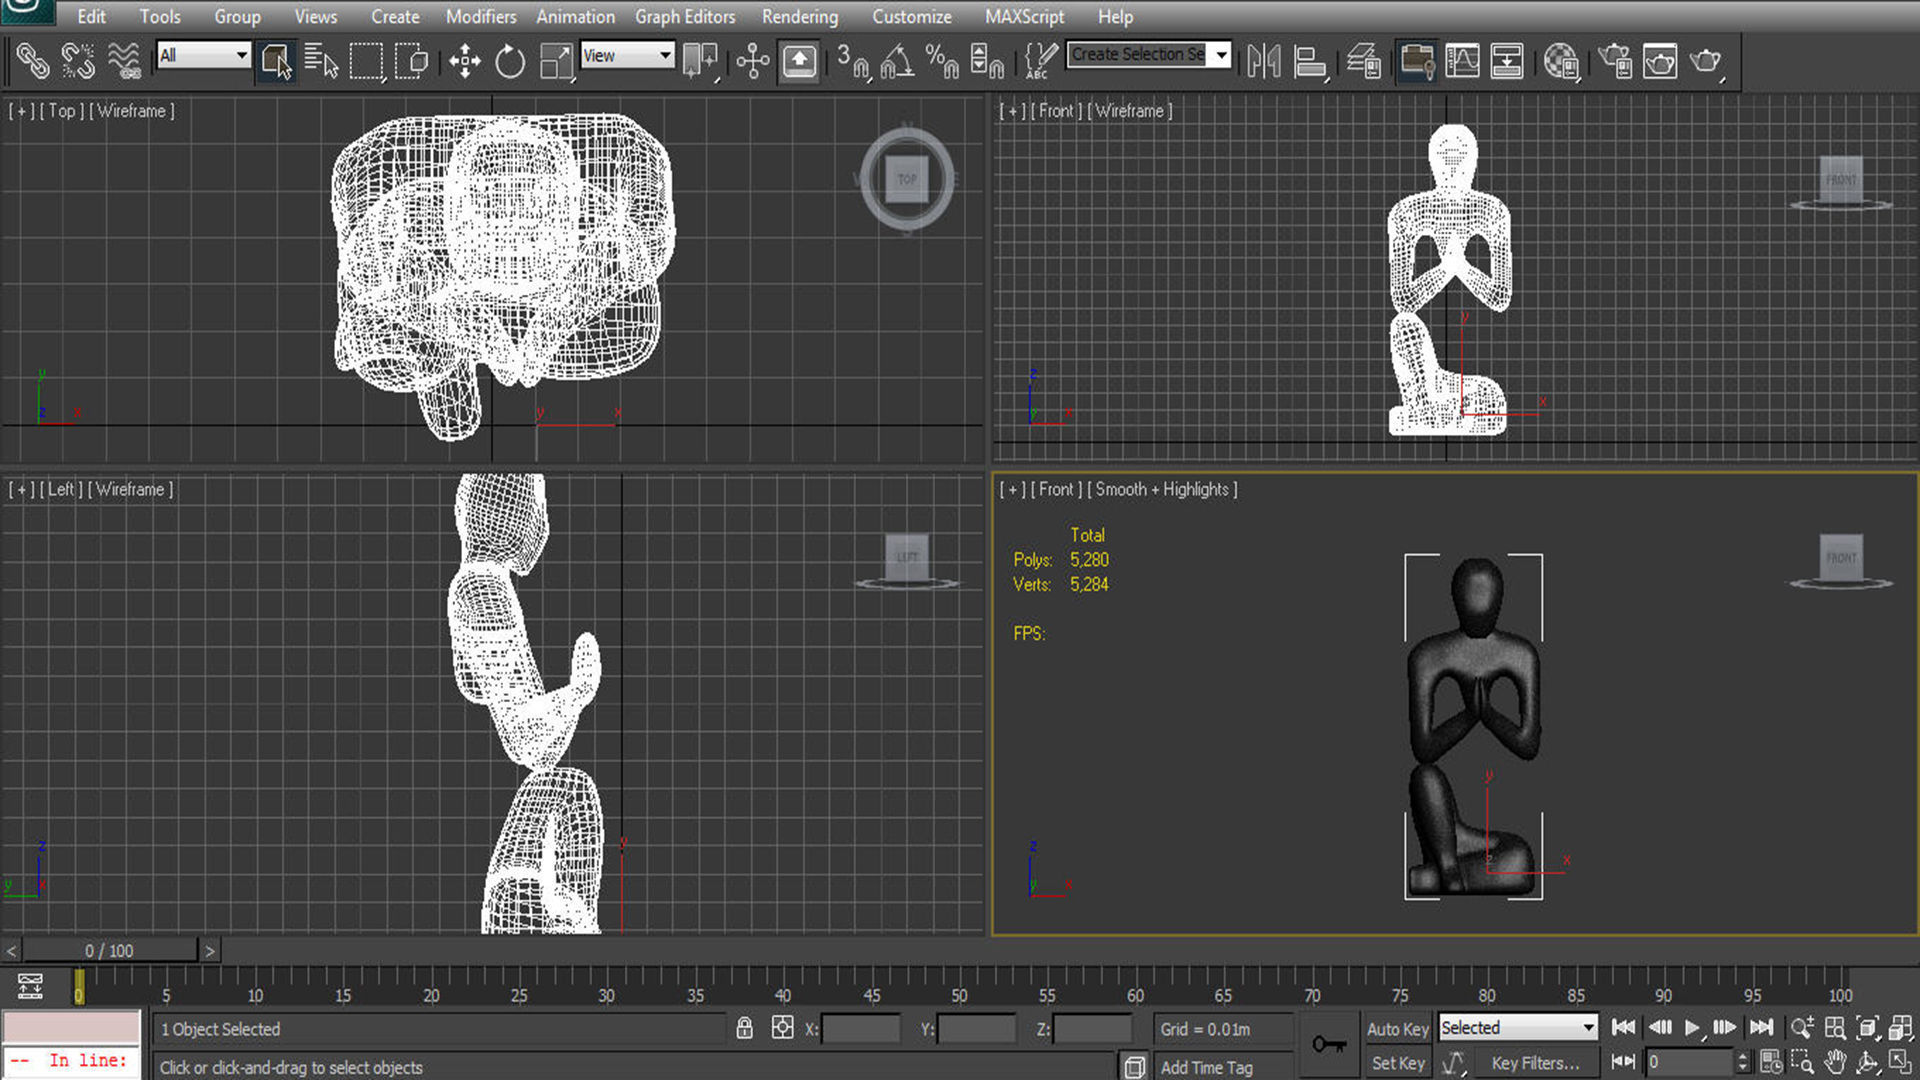Click the time slider 0 / 100 handle
The height and width of the screenshot is (1080, 1920).
109,950
